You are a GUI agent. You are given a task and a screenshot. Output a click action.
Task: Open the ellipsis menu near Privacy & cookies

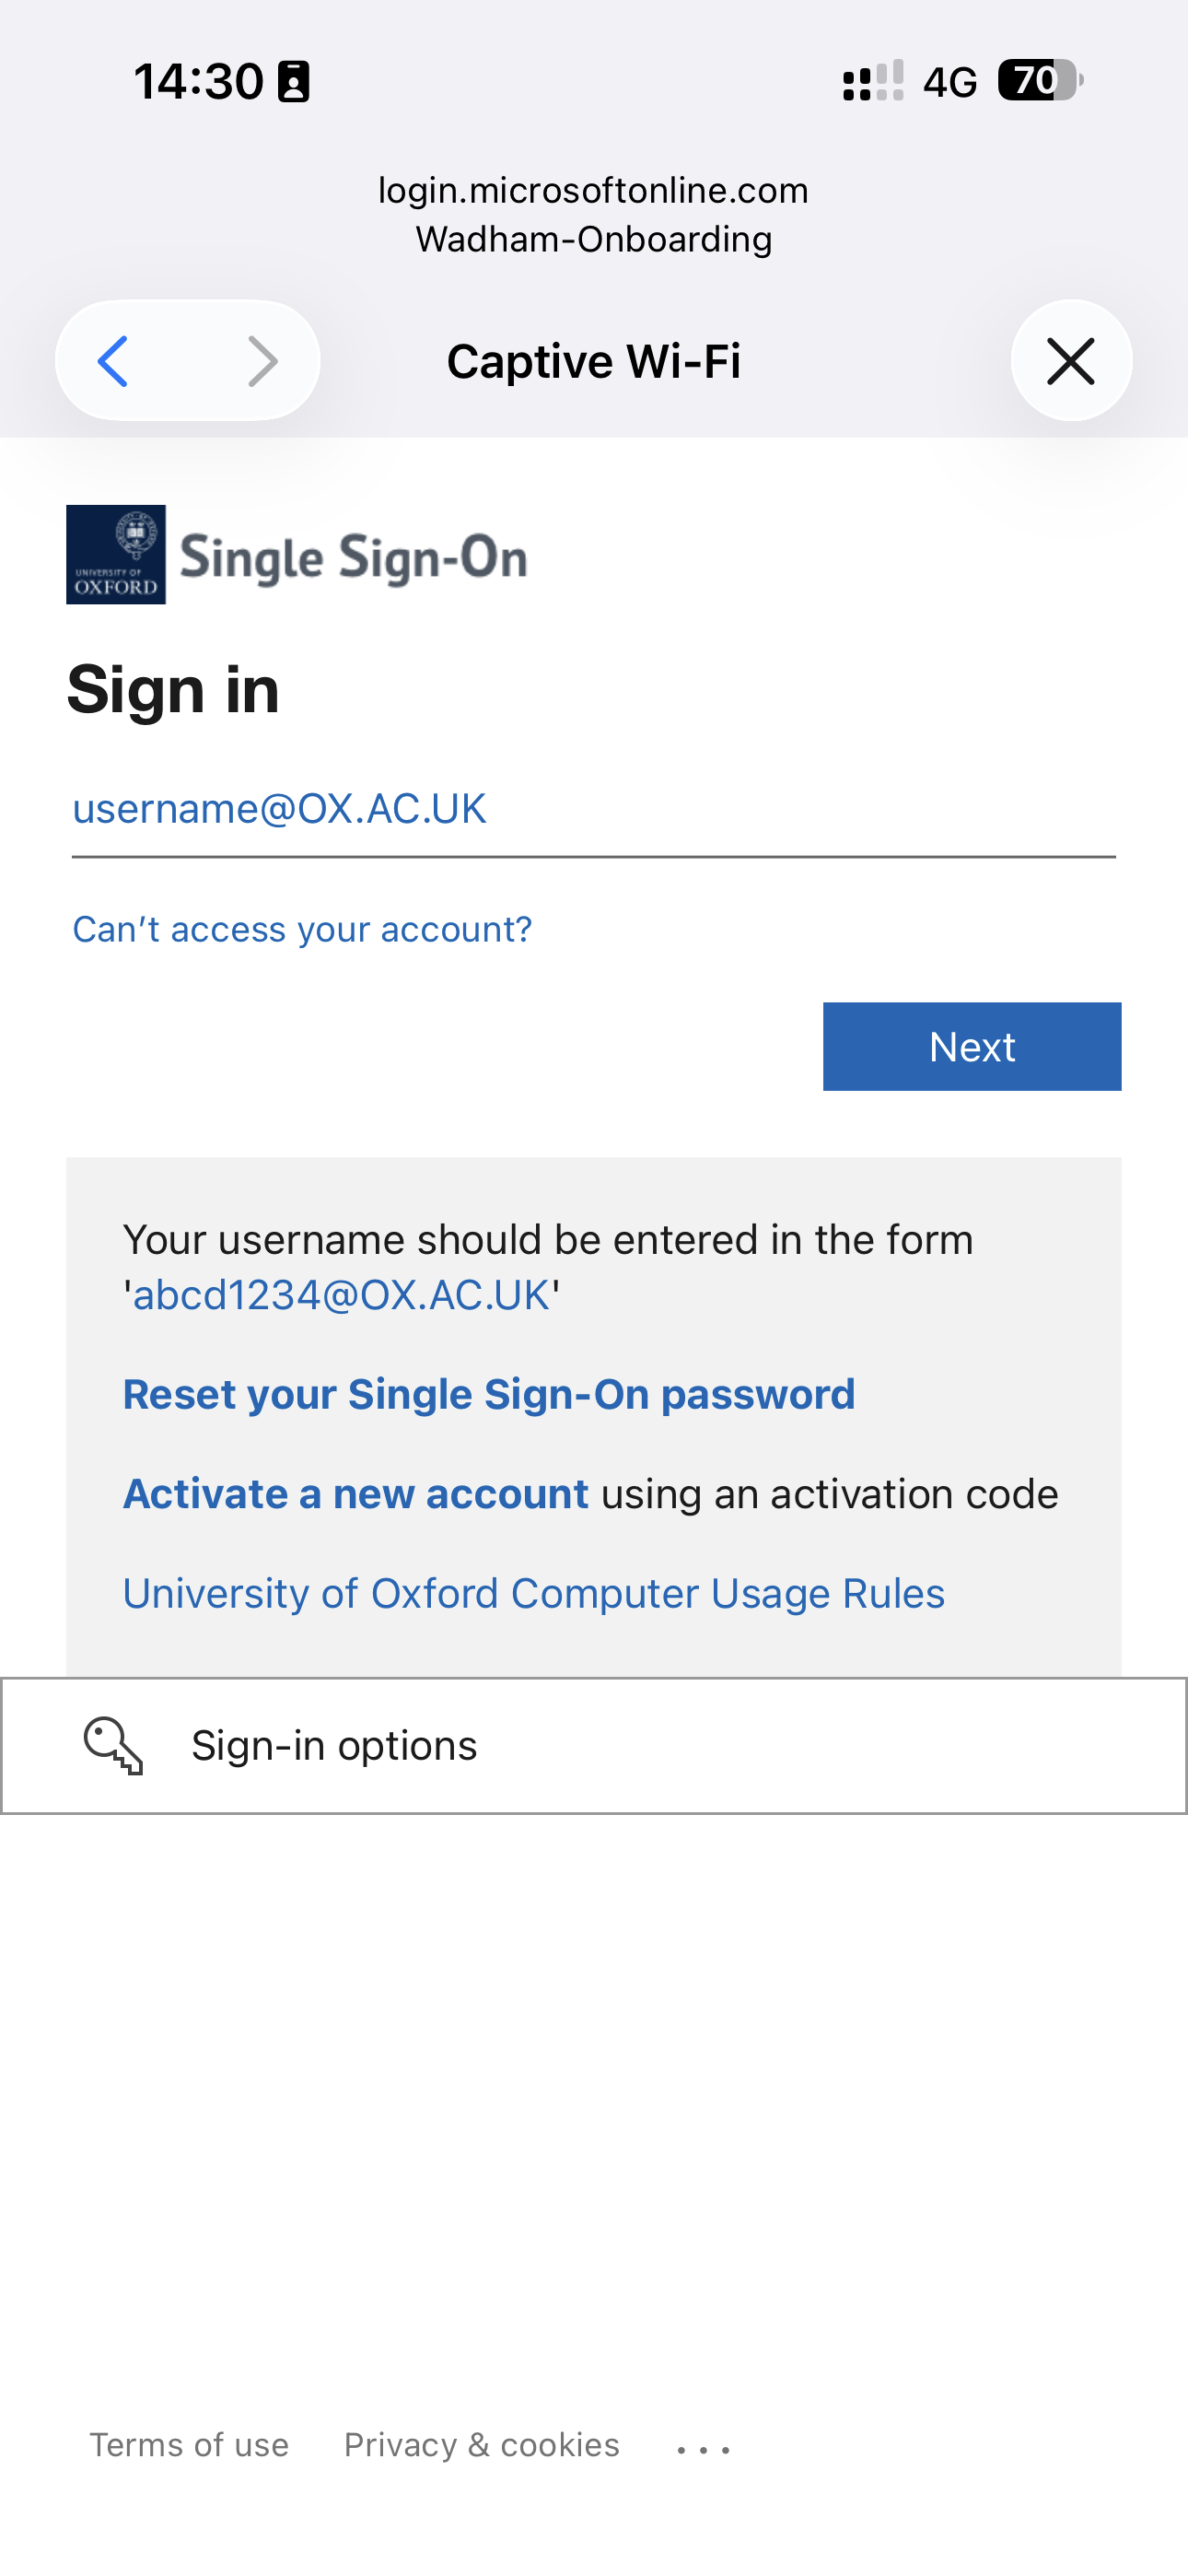coord(703,2443)
